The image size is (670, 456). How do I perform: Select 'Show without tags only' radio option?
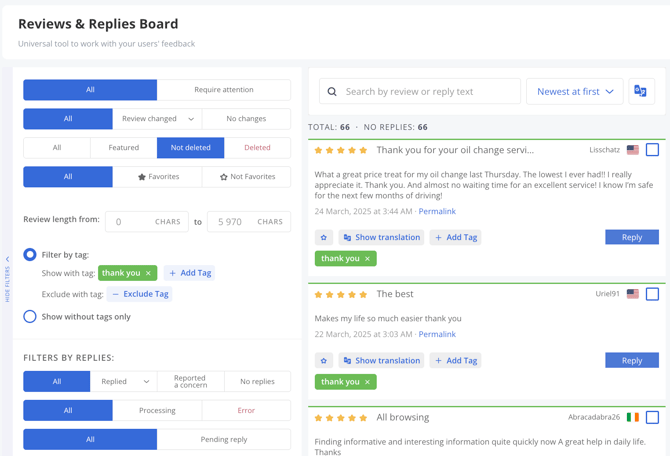pyautogui.click(x=30, y=316)
